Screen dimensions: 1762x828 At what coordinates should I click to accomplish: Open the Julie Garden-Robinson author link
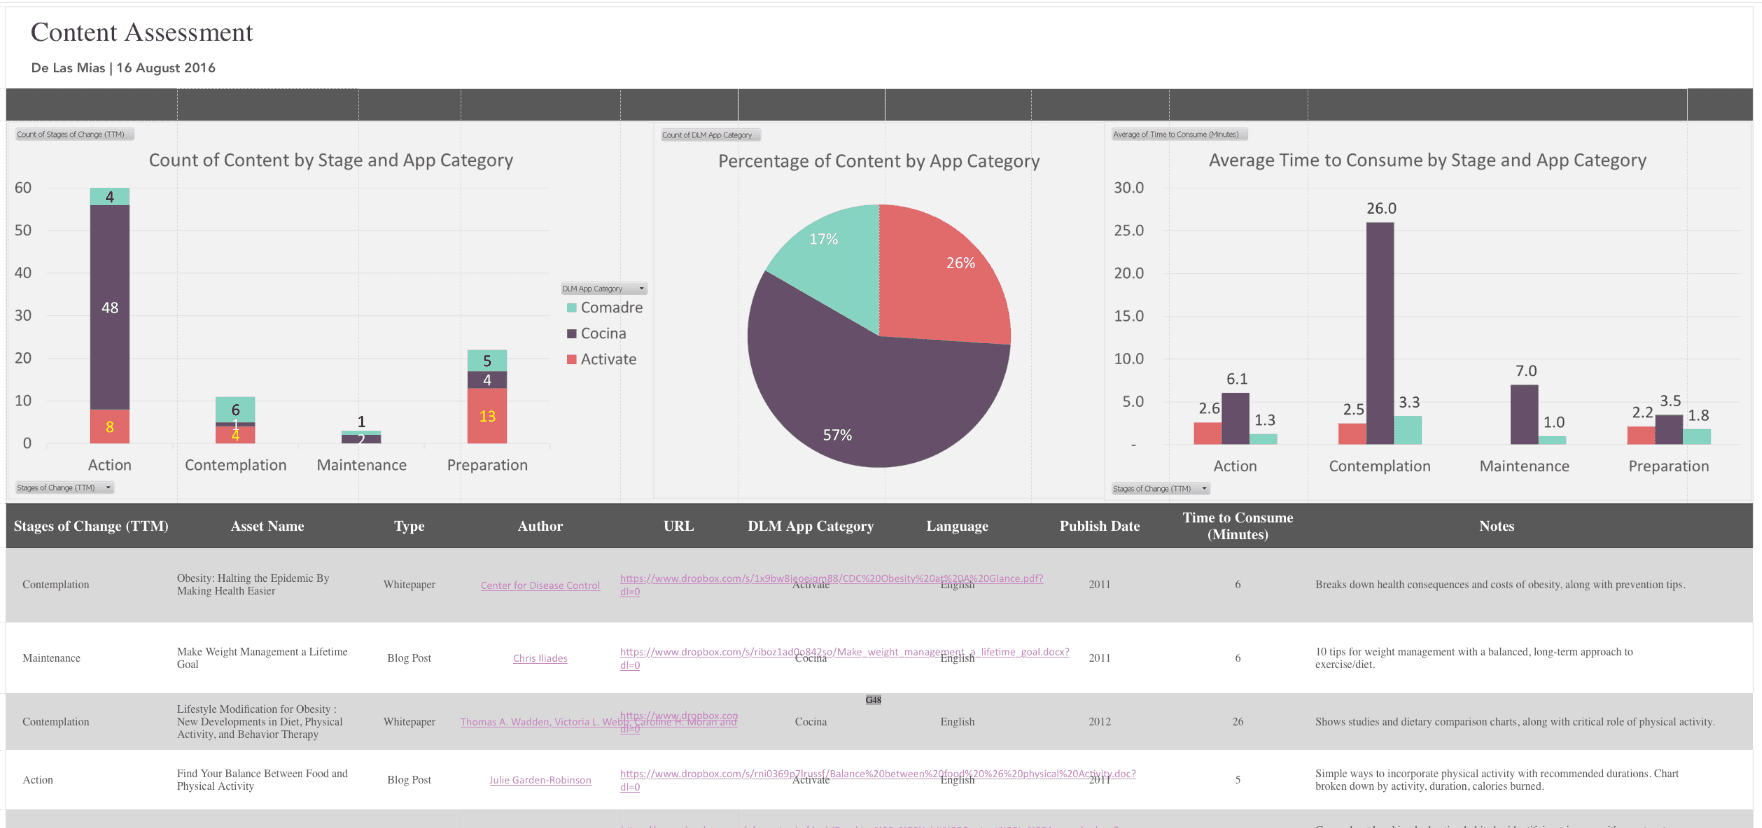(540, 781)
